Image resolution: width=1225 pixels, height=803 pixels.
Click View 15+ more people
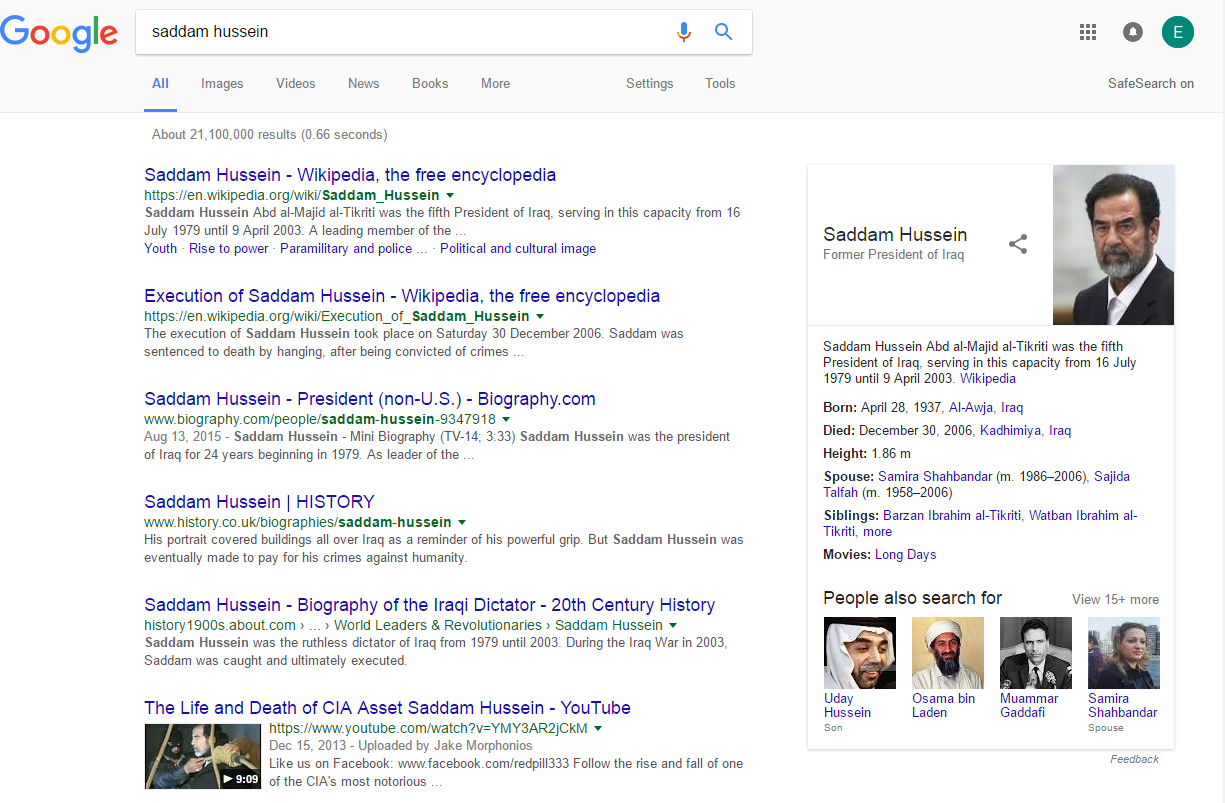click(x=1115, y=600)
